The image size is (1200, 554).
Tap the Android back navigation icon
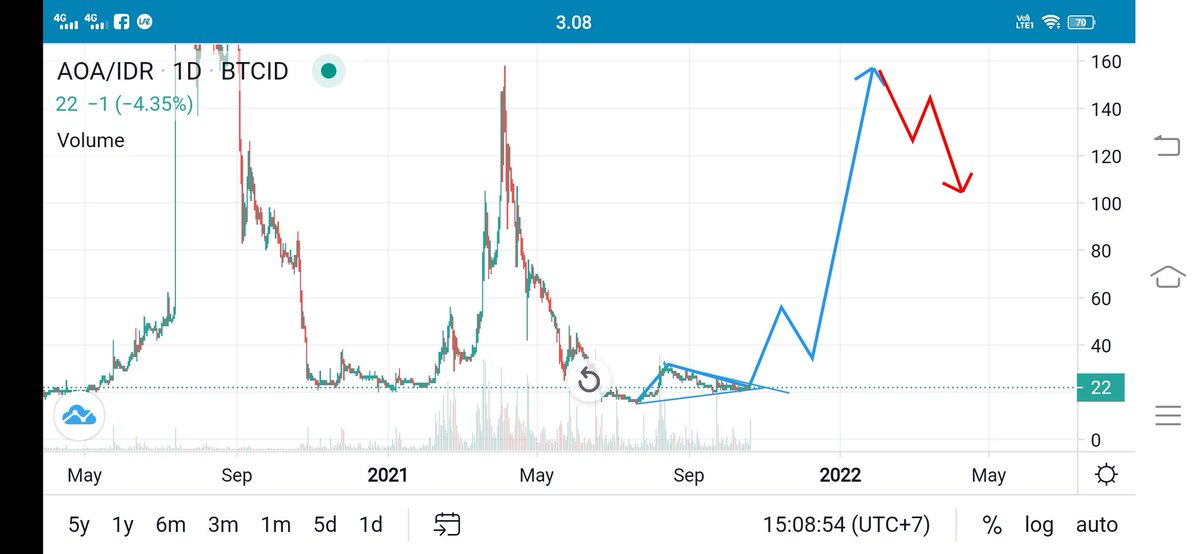pos(1167,146)
